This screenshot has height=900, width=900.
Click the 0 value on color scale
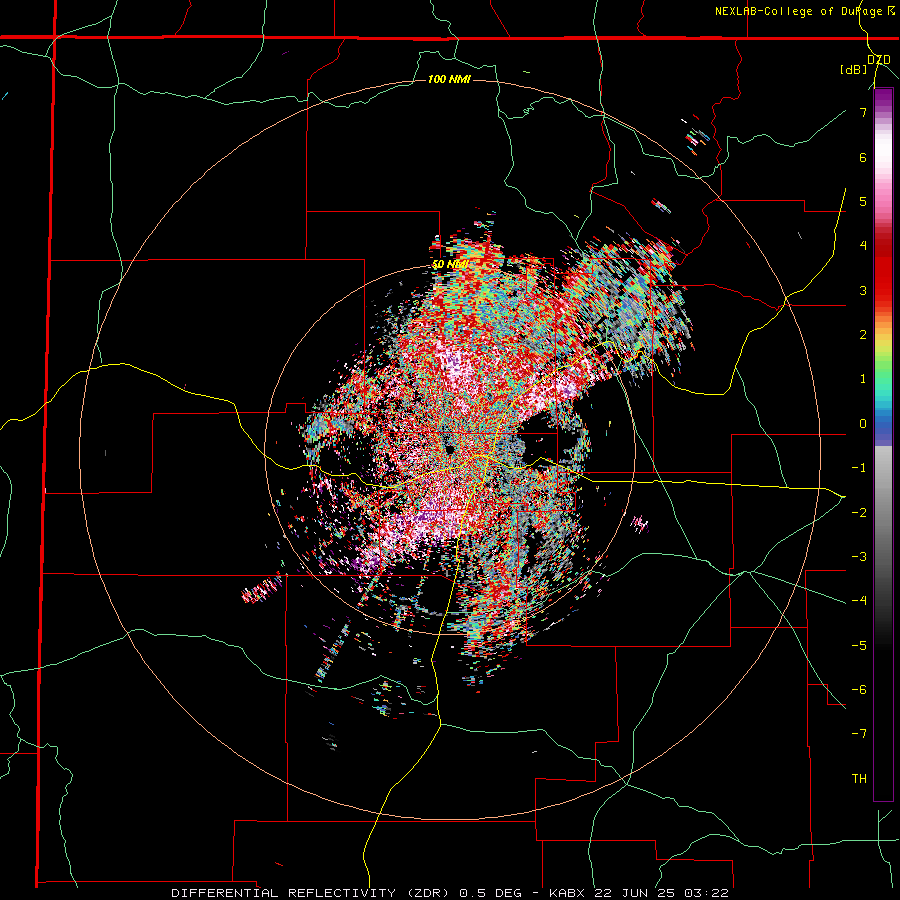(863, 424)
